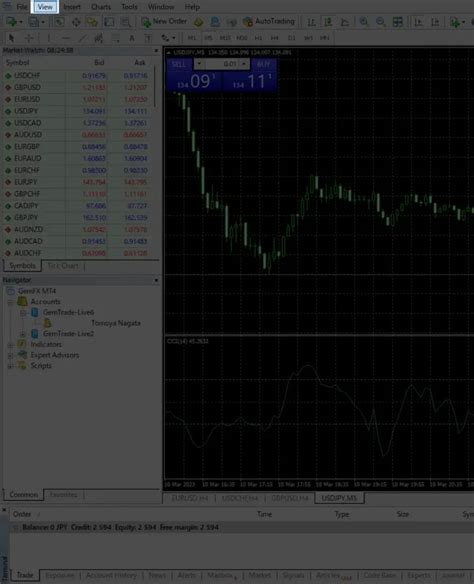Select the GBPUSD row in Market Watch
Viewport: 474px width, 584px height.
(x=77, y=88)
